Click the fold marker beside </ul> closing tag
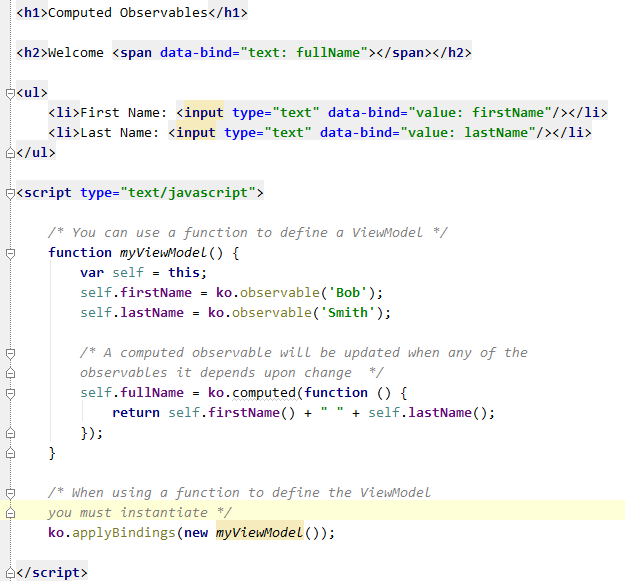 click(10, 153)
